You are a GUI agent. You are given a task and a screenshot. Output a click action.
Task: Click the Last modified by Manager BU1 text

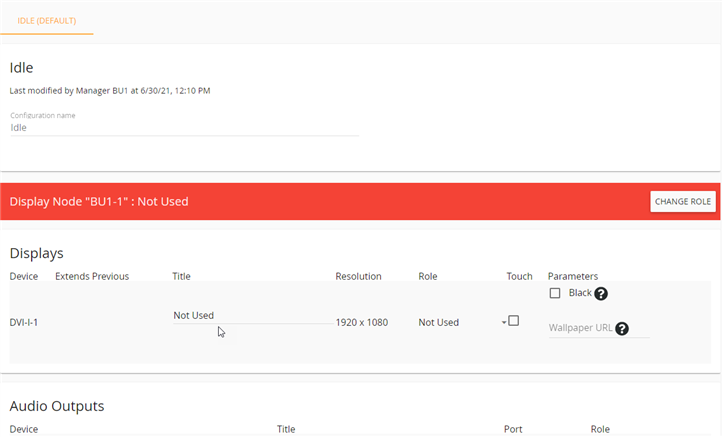109,91
